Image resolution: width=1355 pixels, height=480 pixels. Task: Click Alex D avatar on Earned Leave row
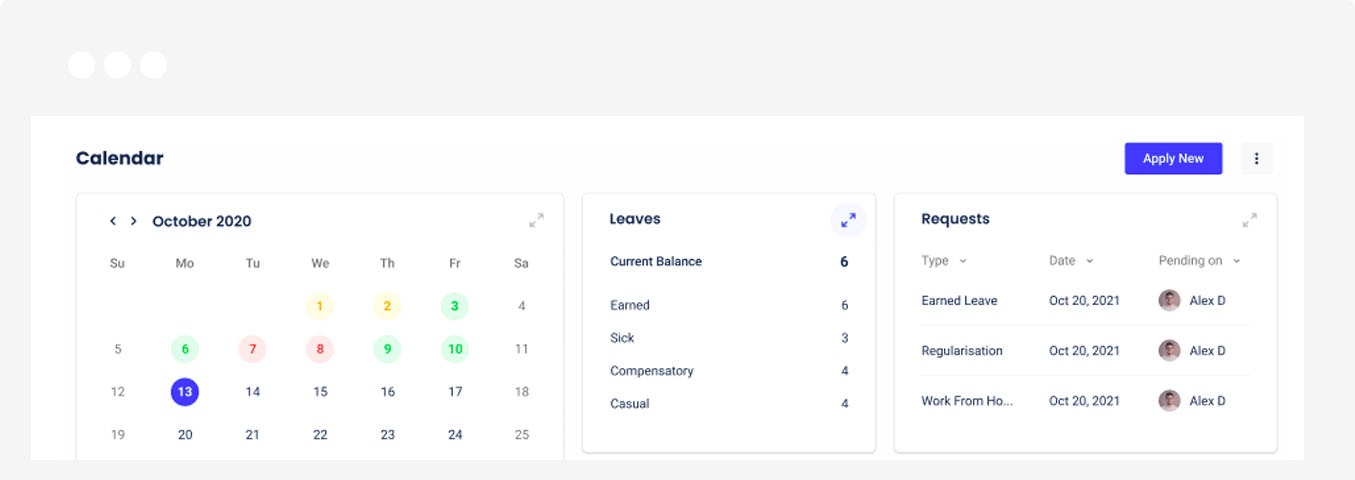1169,300
